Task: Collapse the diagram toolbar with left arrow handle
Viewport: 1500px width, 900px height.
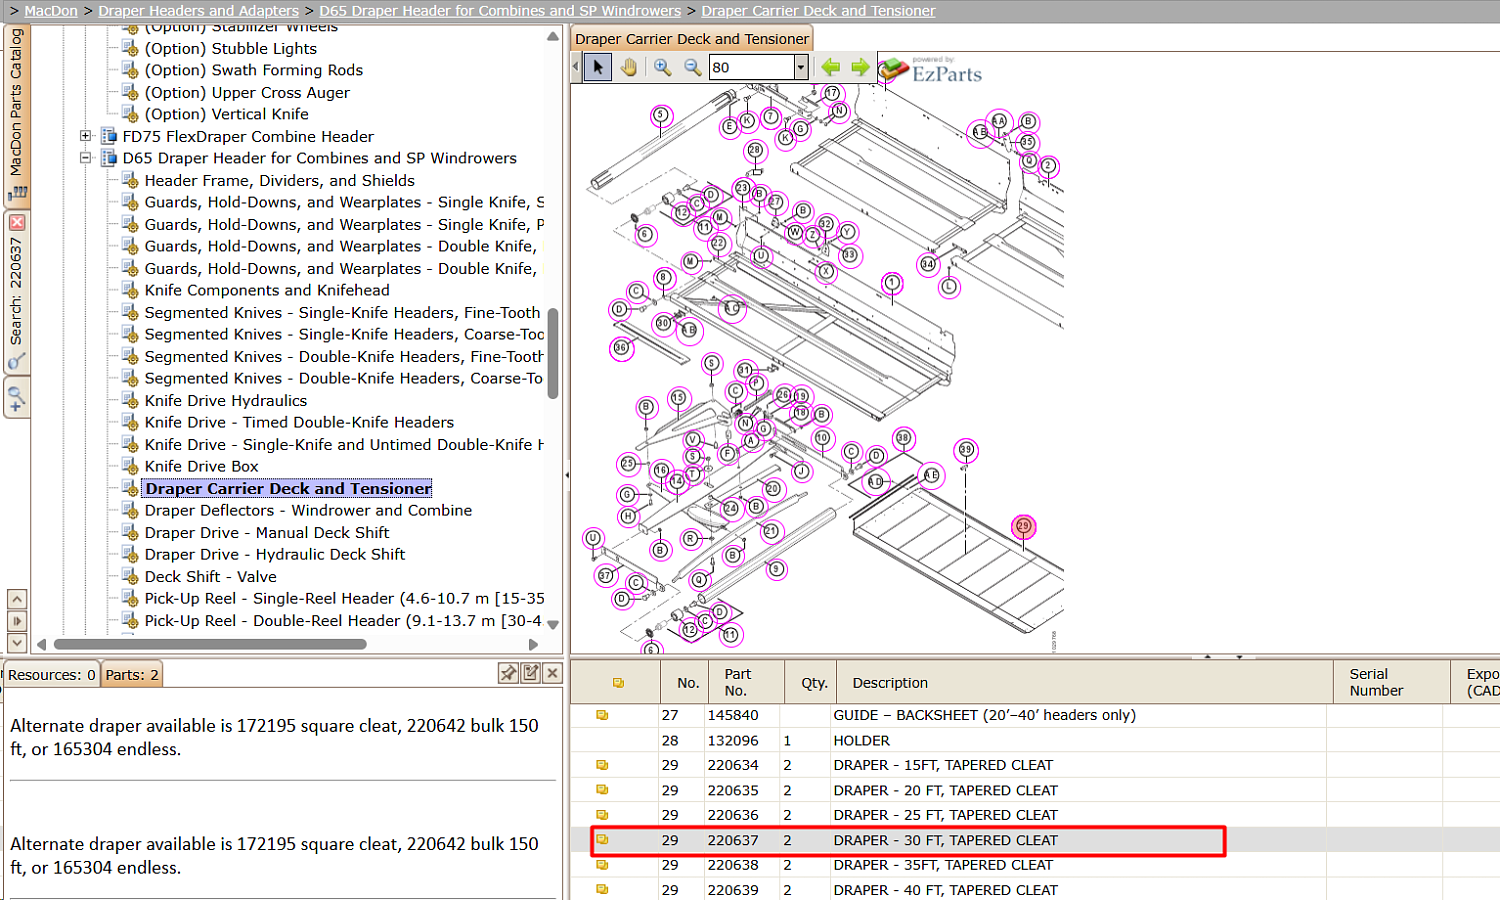Action: (575, 67)
